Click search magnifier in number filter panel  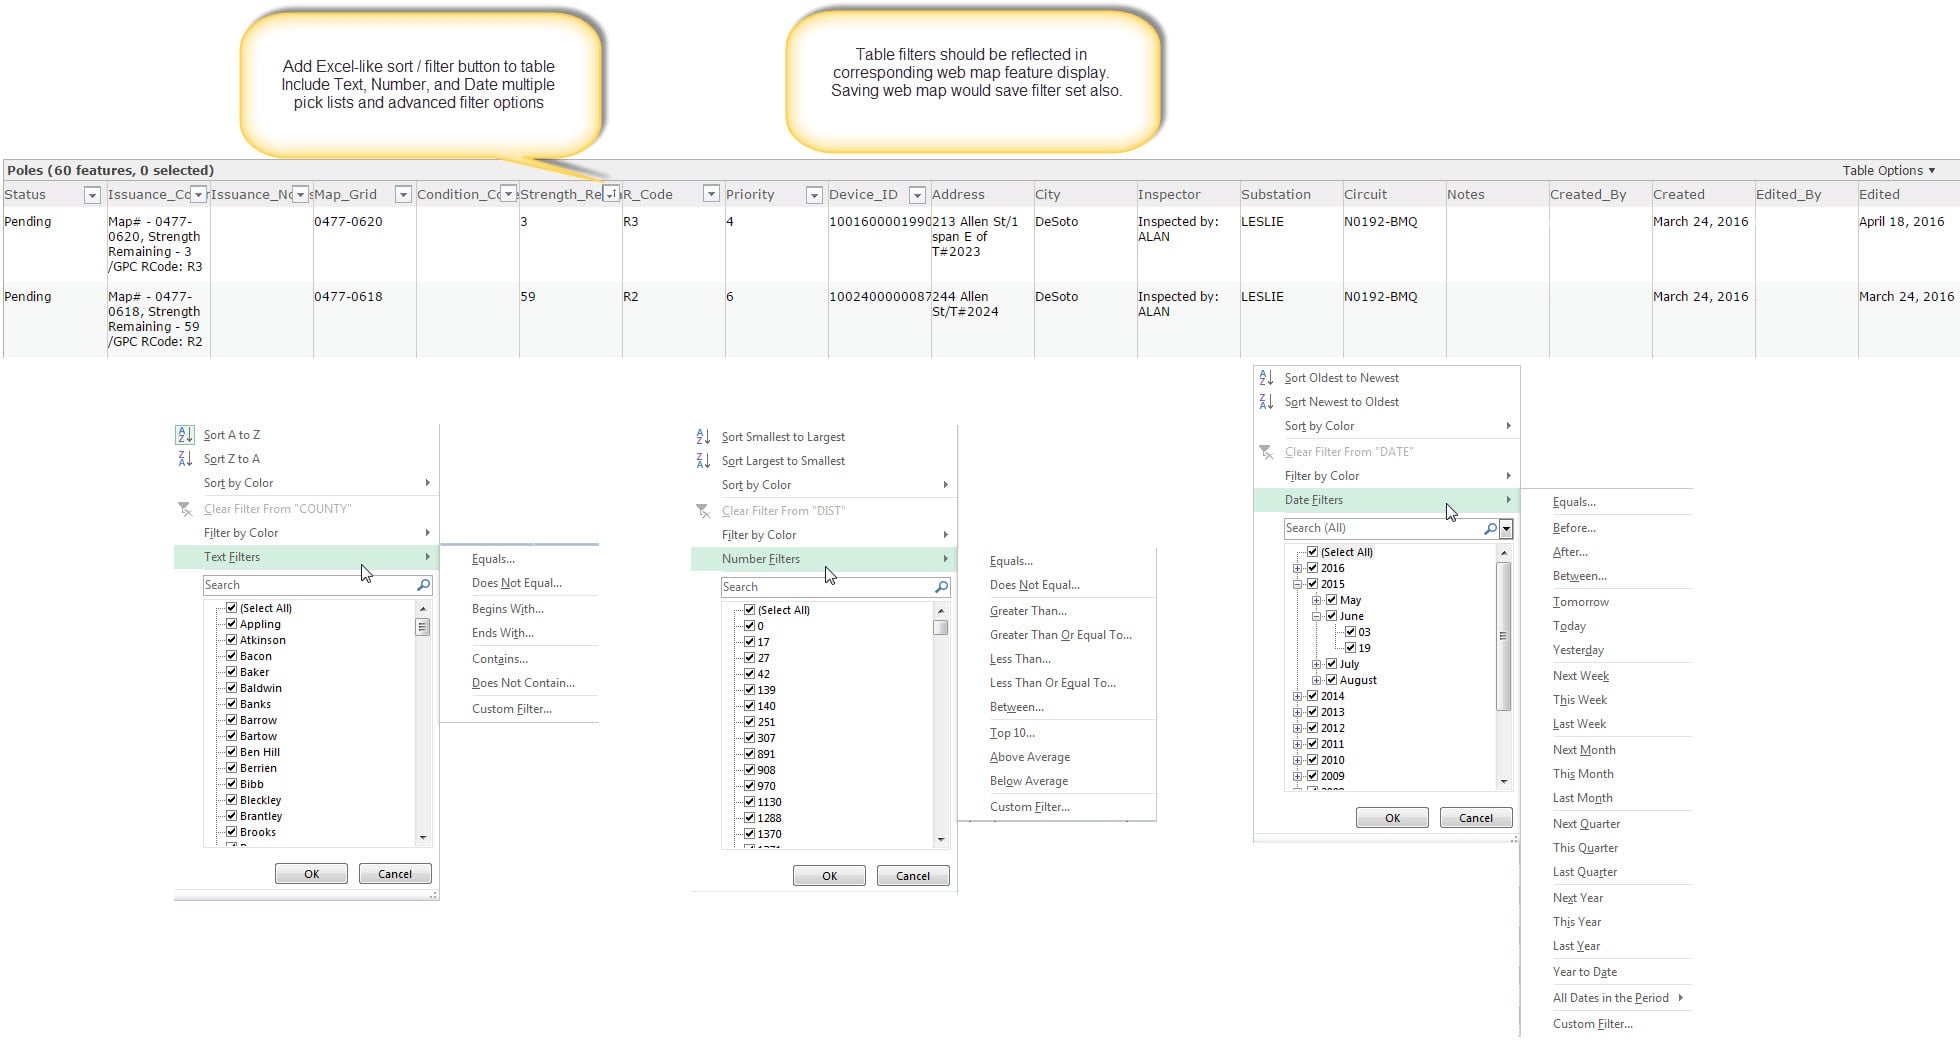click(x=941, y=587)
